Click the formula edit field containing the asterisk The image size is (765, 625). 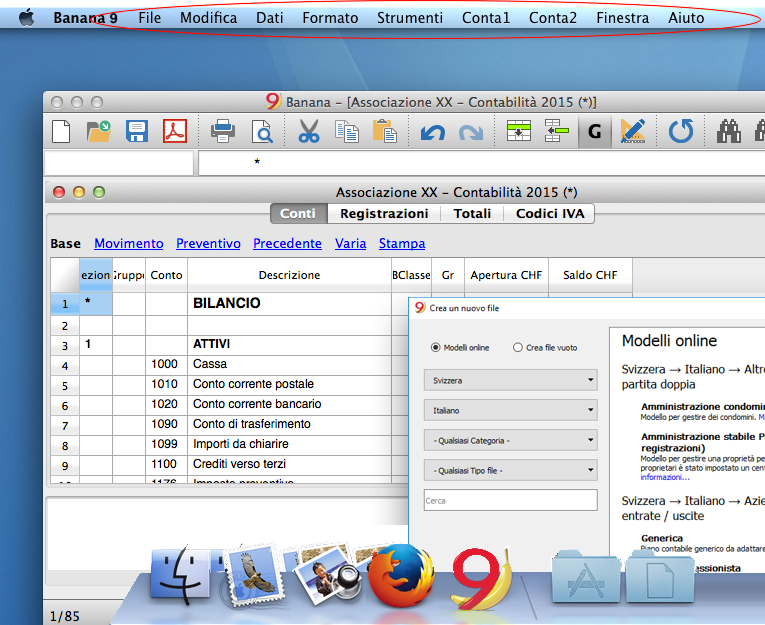coord(481,162)
